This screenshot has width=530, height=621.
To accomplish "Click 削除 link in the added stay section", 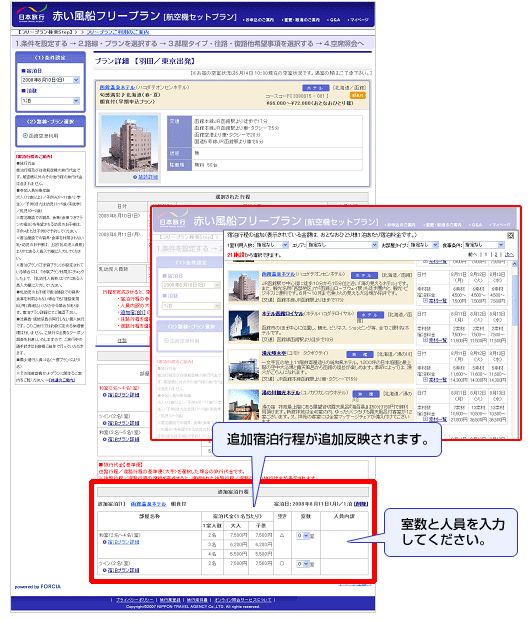I will pyautogui.click(x=361, y=504).
